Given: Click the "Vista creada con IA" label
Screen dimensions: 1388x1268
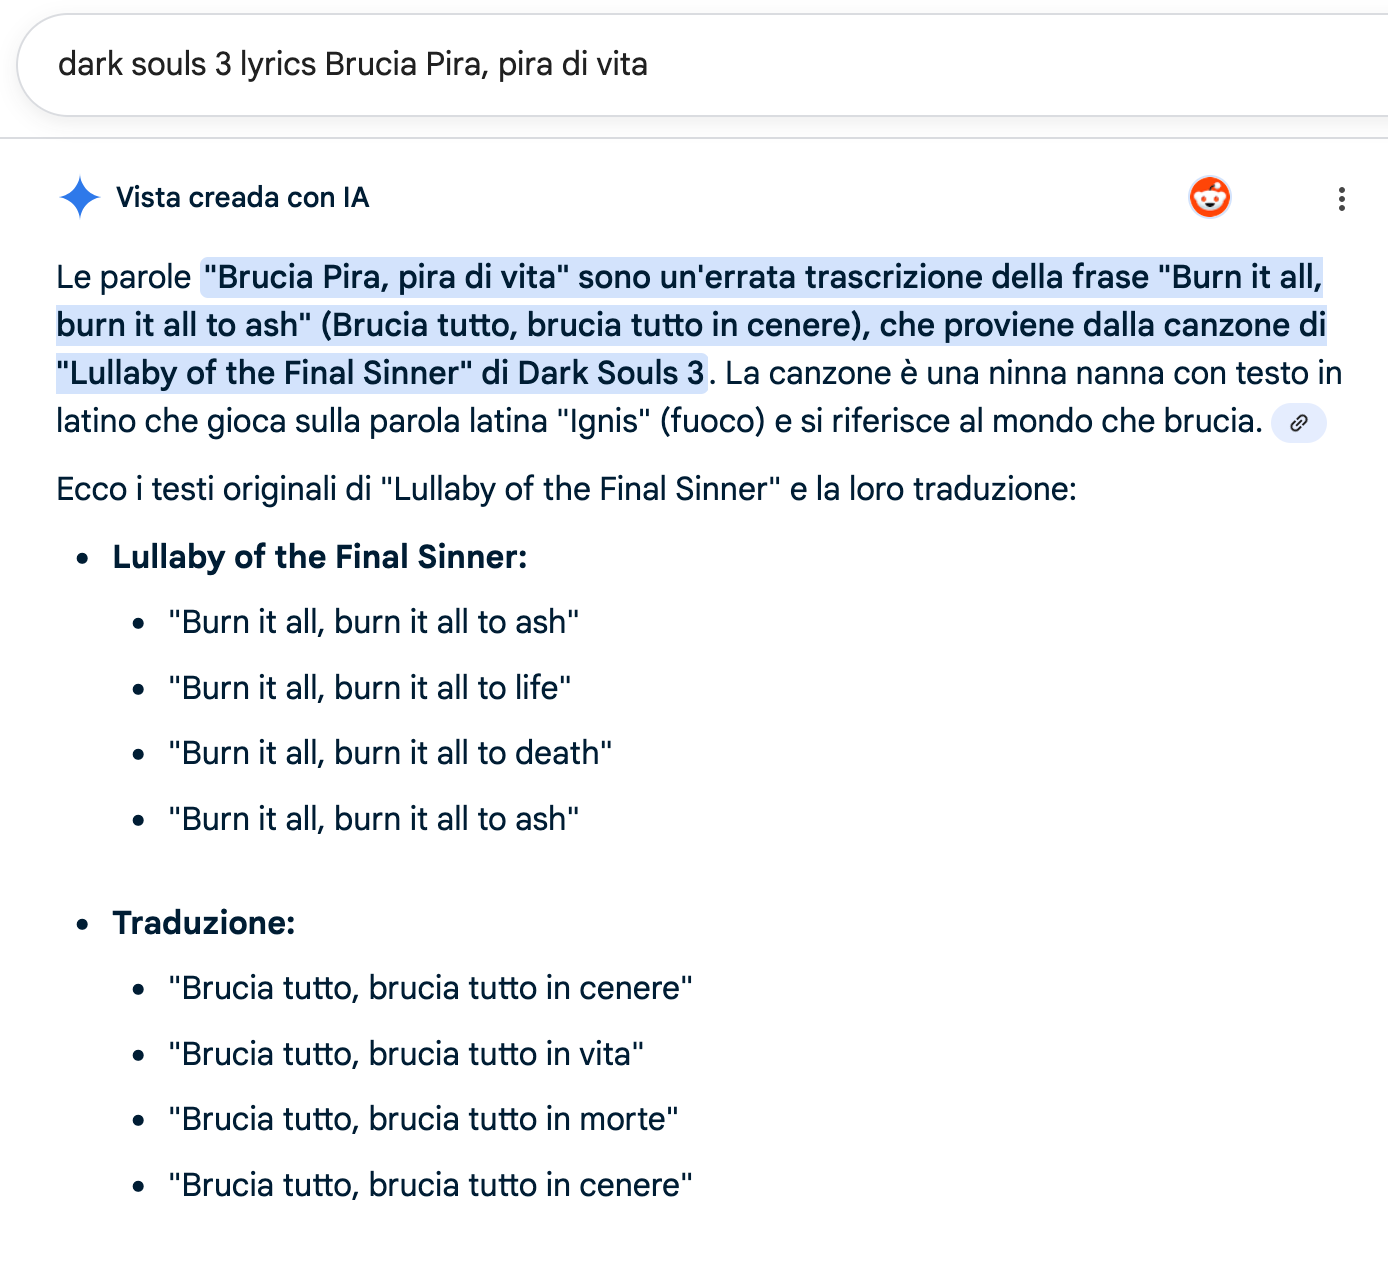Looking at the screenshot, I should pyautogui.click(x=242, y=197).
